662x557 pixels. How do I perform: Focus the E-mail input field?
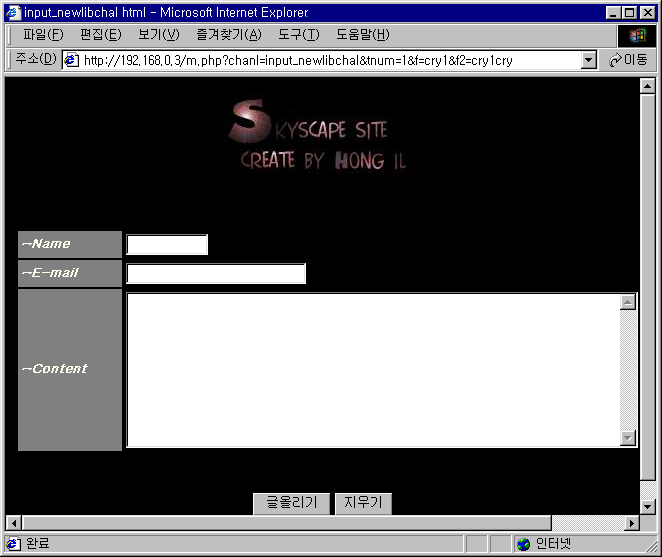(x=216, y=274)
